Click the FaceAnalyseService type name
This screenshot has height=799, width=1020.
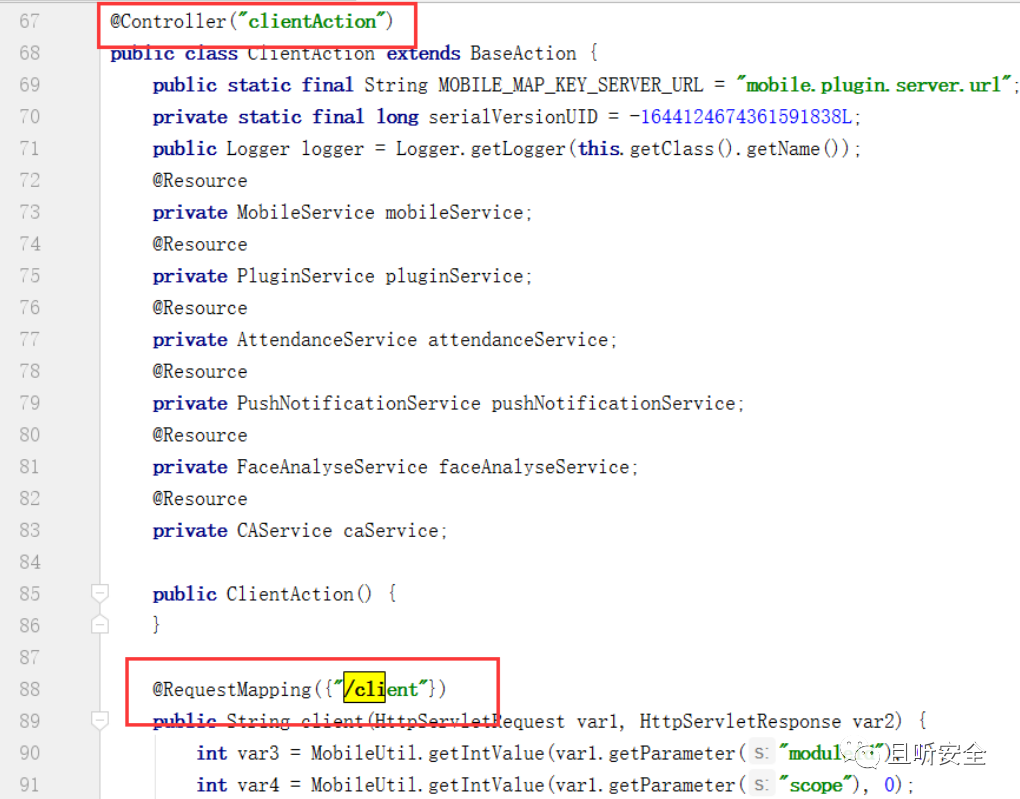click(x=332, y=468)
